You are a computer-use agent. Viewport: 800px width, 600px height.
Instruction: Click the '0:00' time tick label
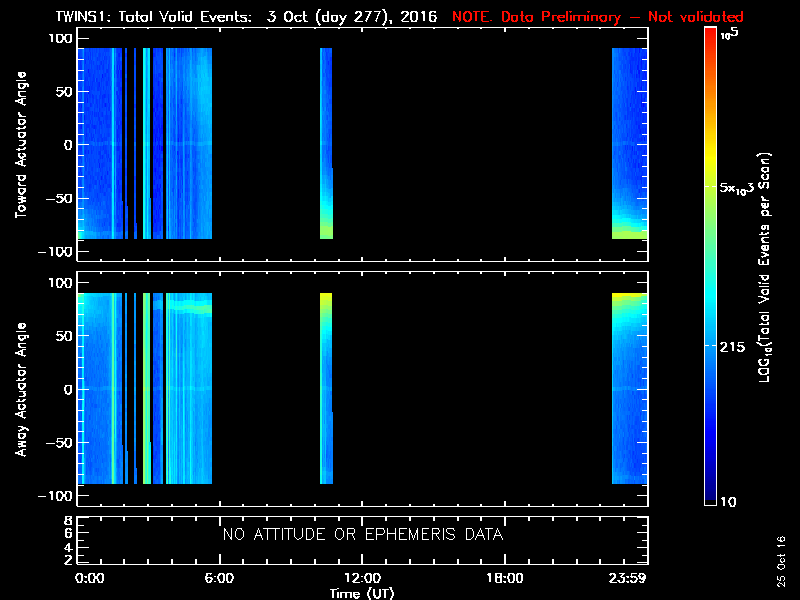[90, 578]
